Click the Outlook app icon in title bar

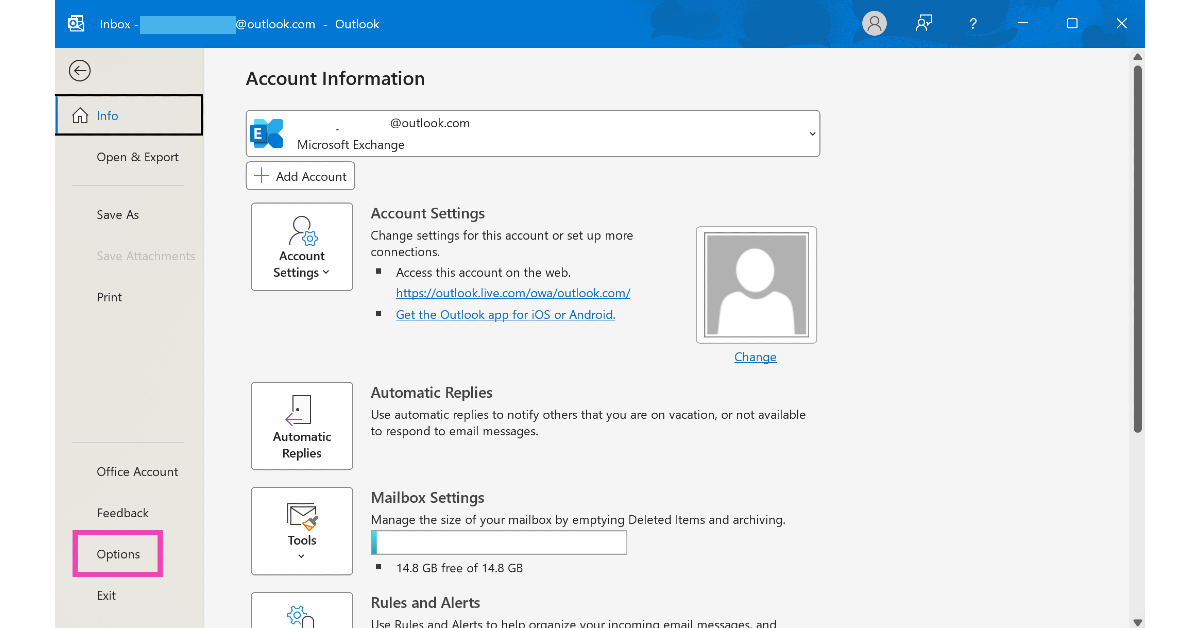point(76,24)
